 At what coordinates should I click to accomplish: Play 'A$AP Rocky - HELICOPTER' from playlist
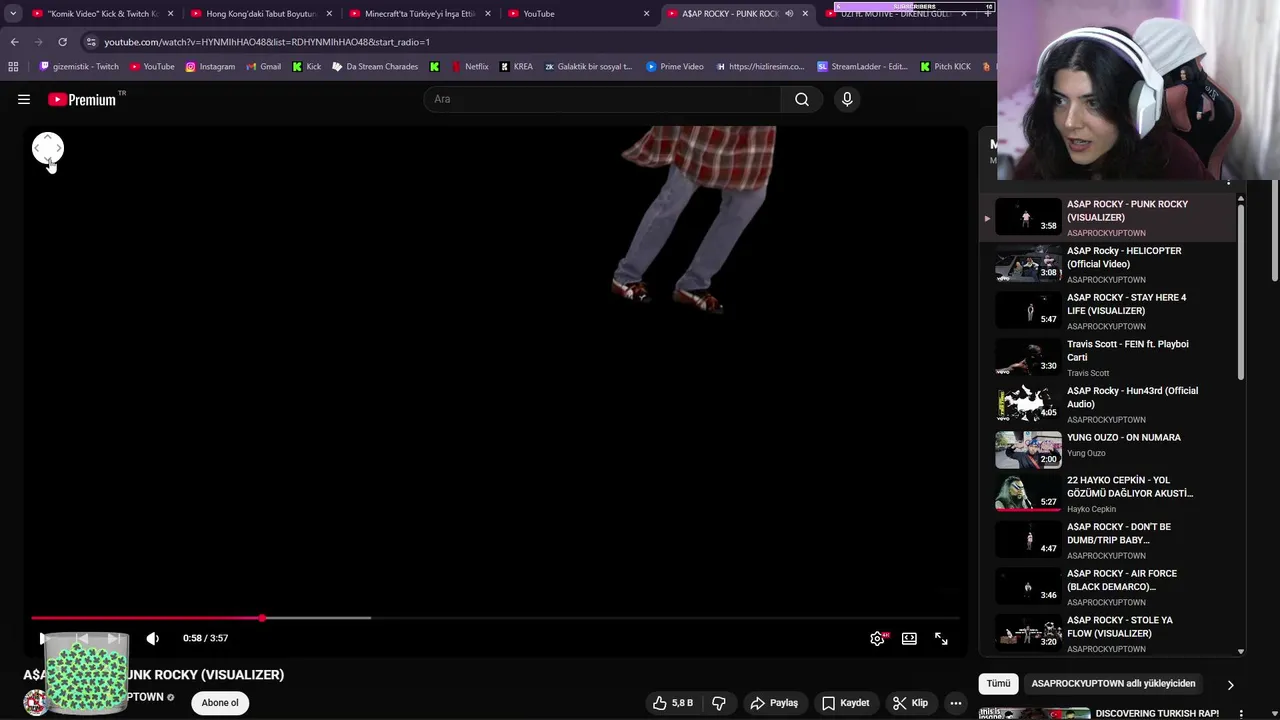click(1110, 264)
